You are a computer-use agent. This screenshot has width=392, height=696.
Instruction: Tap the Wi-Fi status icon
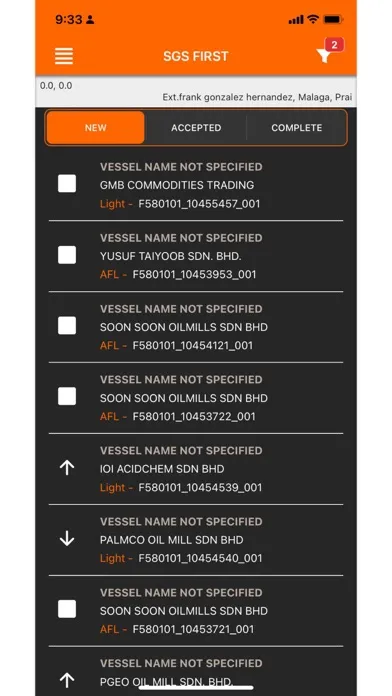313,19
